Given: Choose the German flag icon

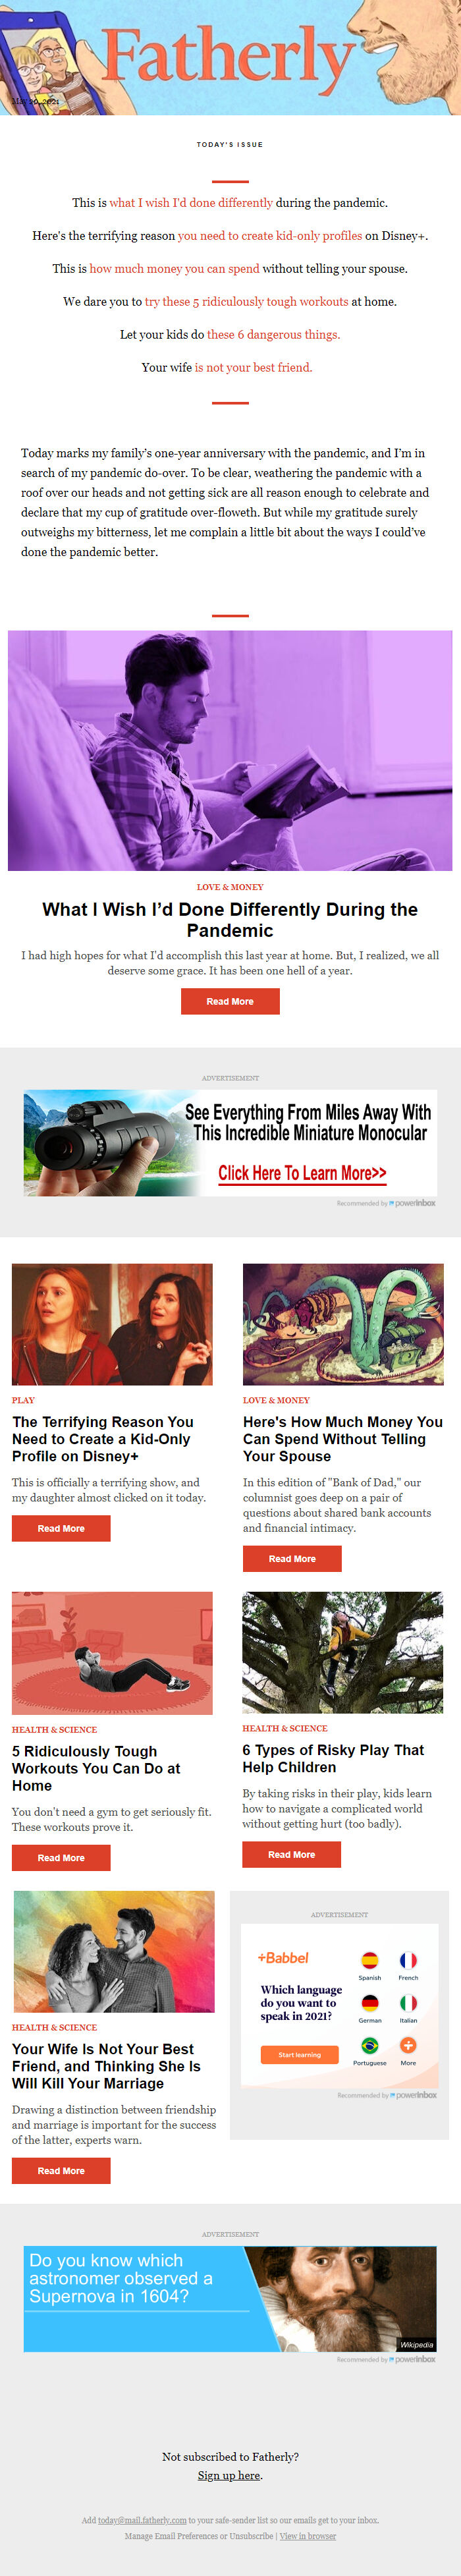Looking at the screenshot, I should coord(369,2003).
